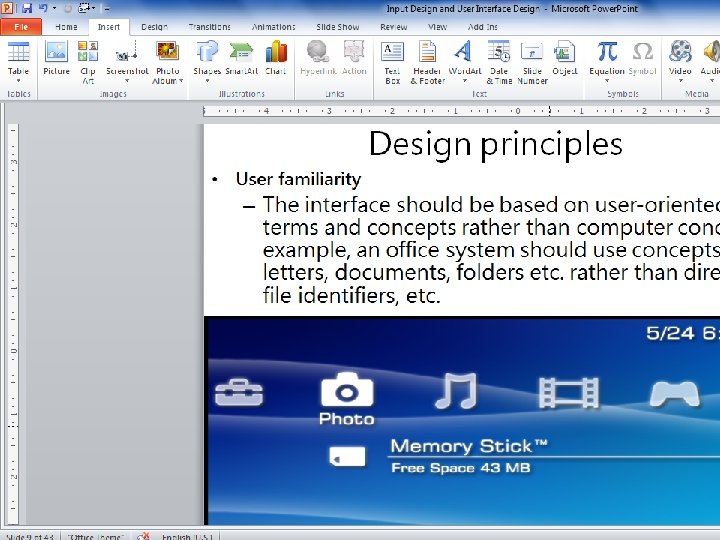Expand the Photo Album dropdown arrow

click(181, 81)
